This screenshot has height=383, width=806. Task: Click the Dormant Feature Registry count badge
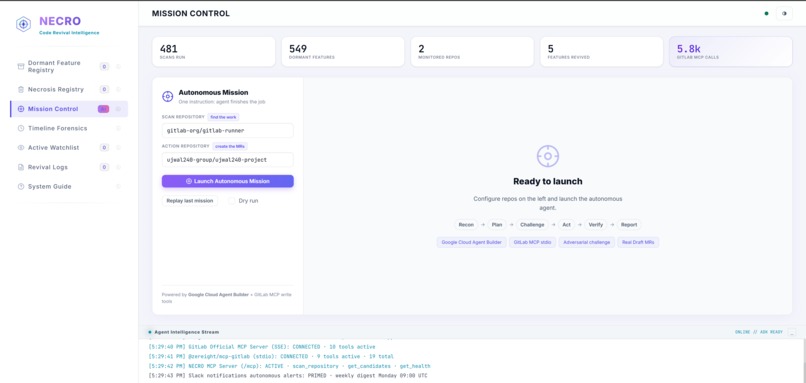[104, 66]
